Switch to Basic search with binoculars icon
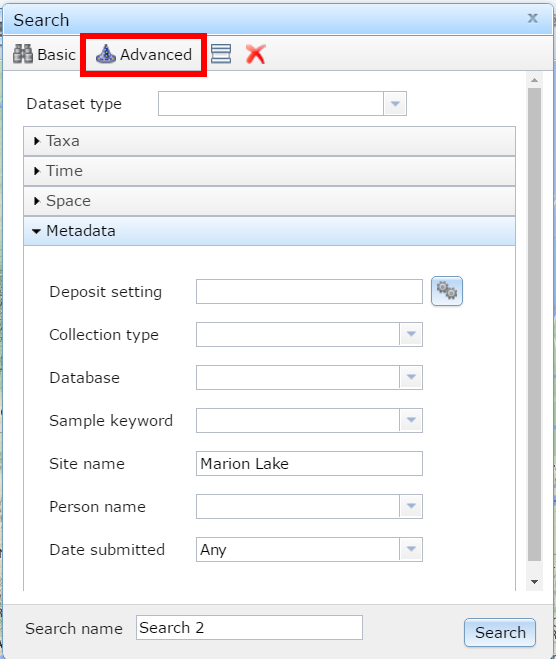Image resolution: width=556 pixels, height=659 pixels. tap(44, 54)
